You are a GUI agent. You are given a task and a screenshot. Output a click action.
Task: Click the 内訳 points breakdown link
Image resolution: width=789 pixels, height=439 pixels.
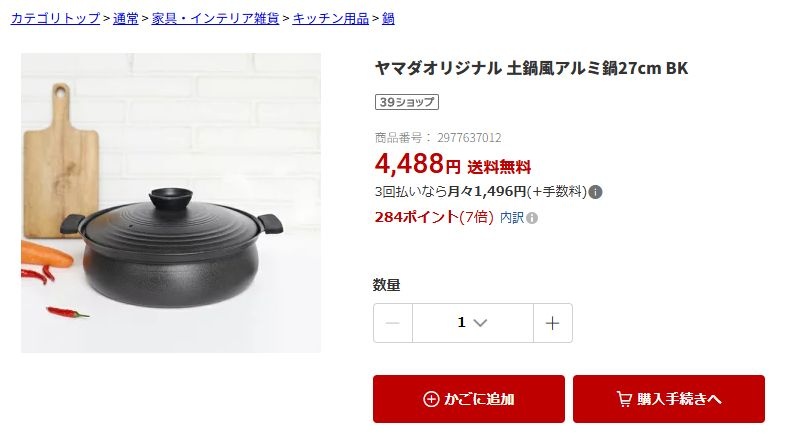click(x=512, y=217)
